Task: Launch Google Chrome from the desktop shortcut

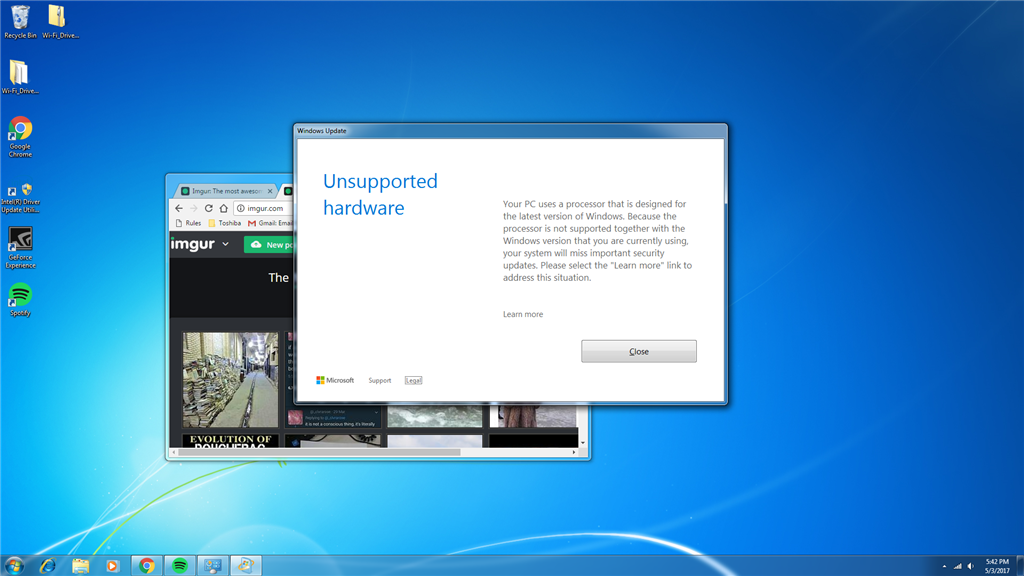Action: pyautogui.click(x=20, y=136)
